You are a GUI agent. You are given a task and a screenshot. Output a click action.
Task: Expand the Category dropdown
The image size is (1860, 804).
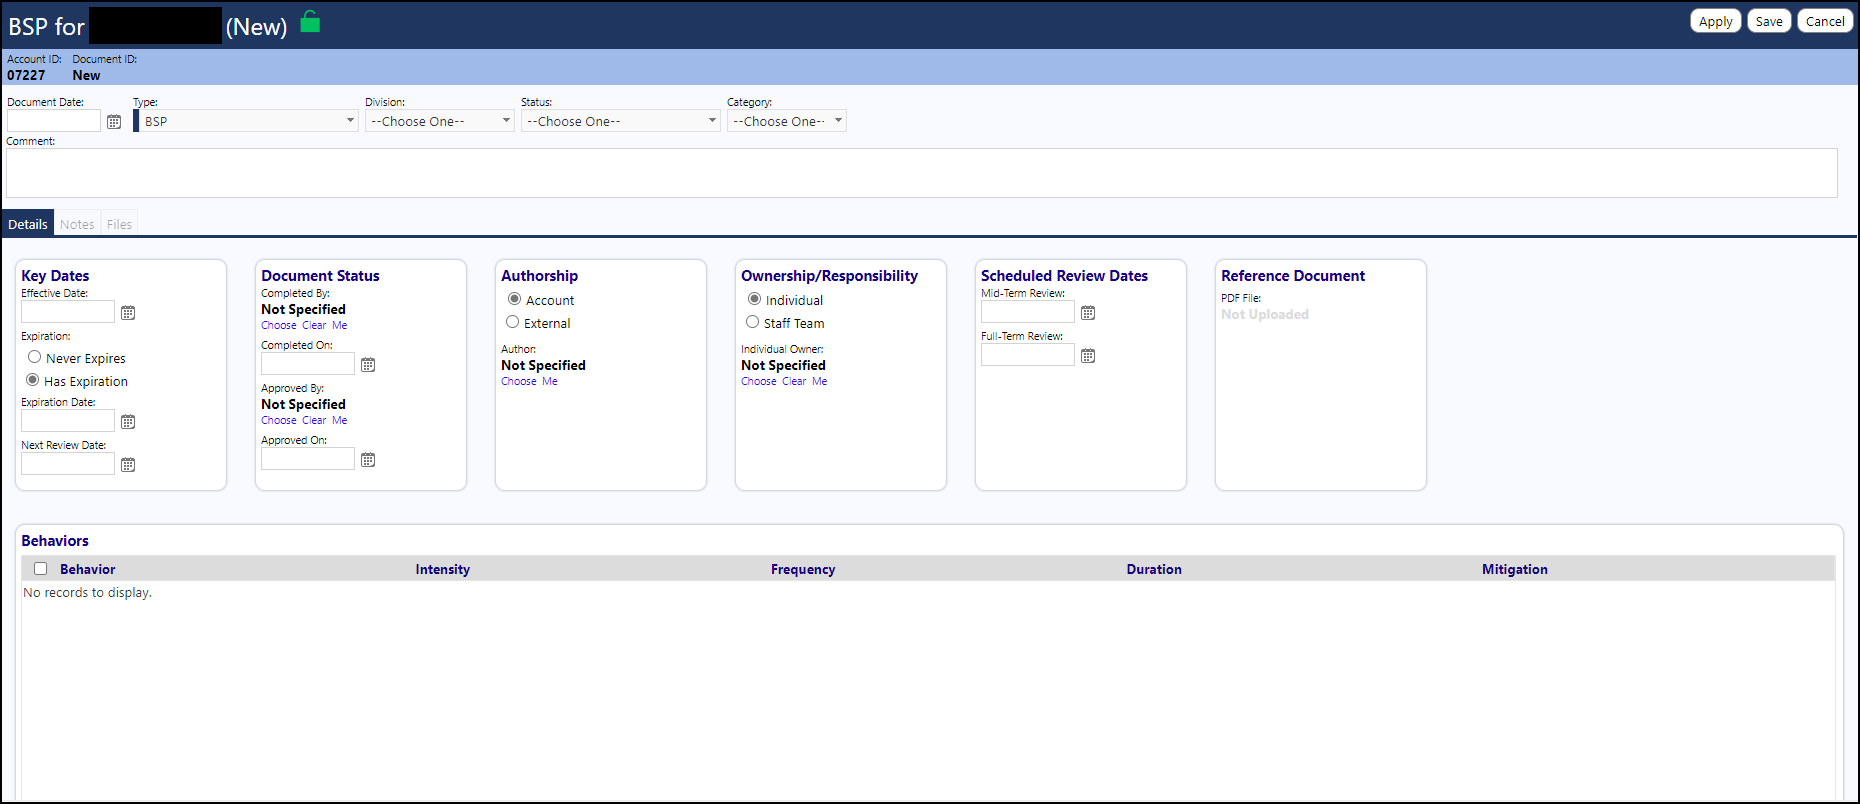tap(787, 121)
